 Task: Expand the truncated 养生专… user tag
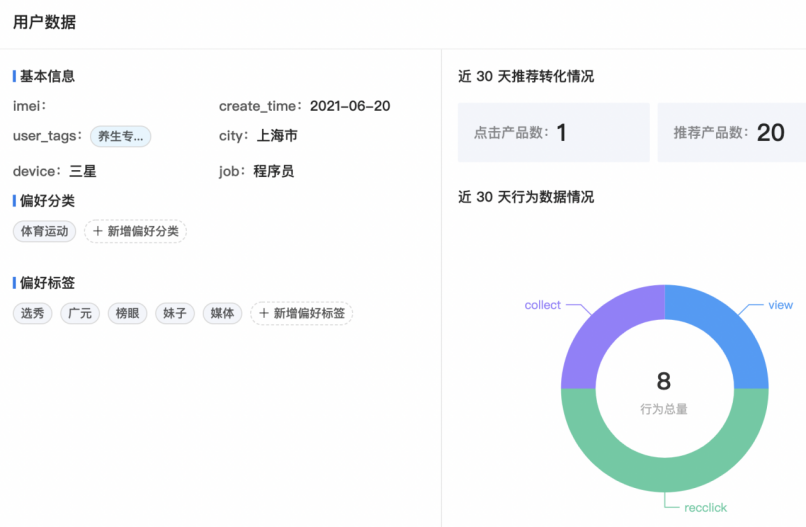coord(120,136)
